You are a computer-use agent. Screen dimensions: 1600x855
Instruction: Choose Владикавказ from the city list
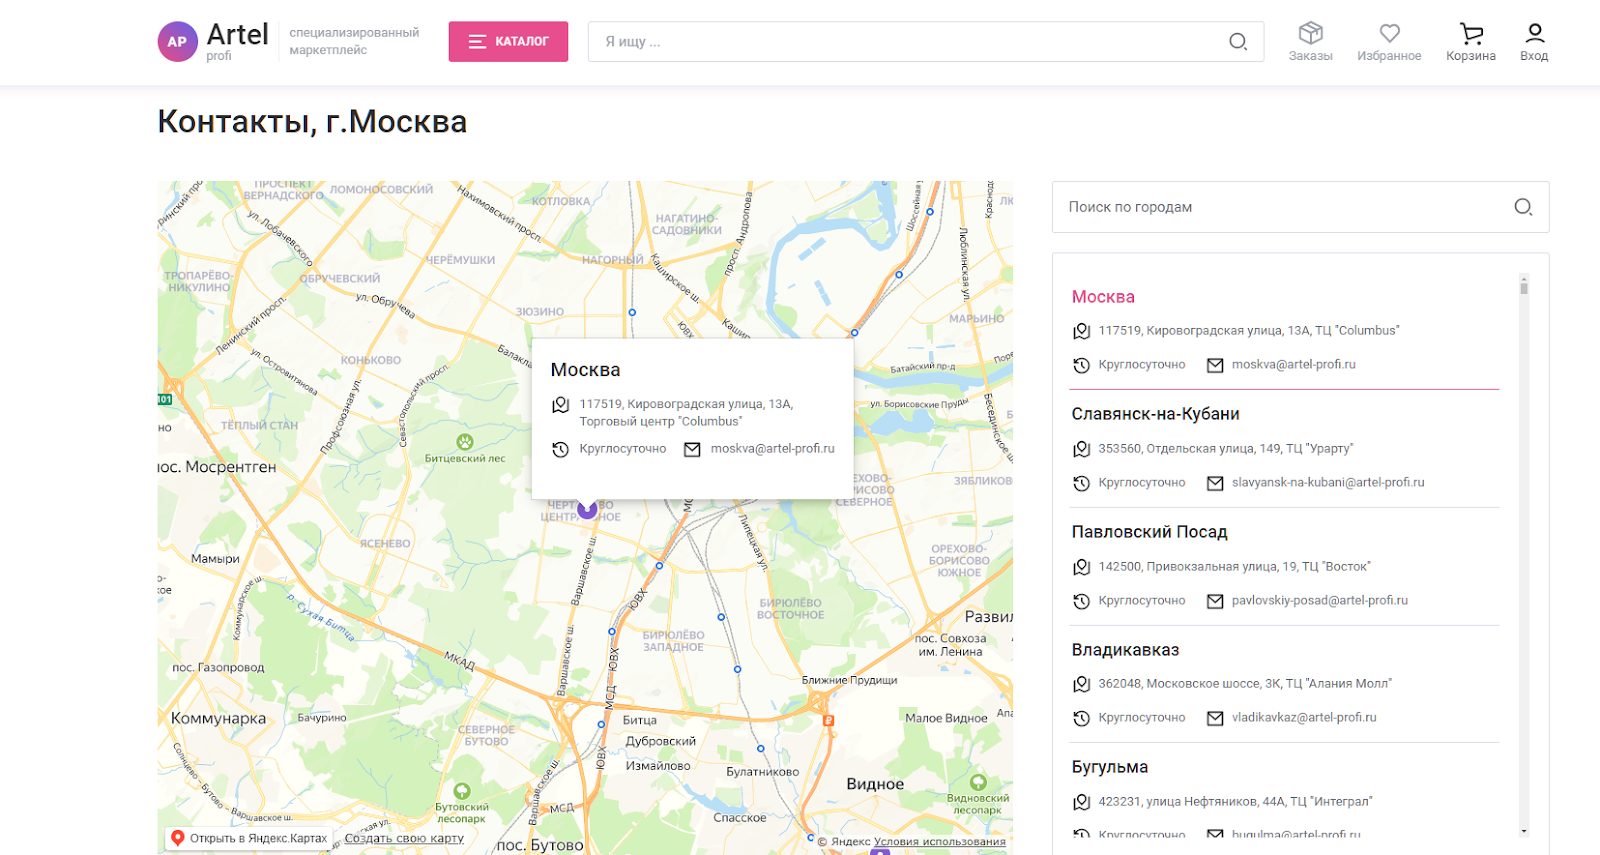point(1125,650)
